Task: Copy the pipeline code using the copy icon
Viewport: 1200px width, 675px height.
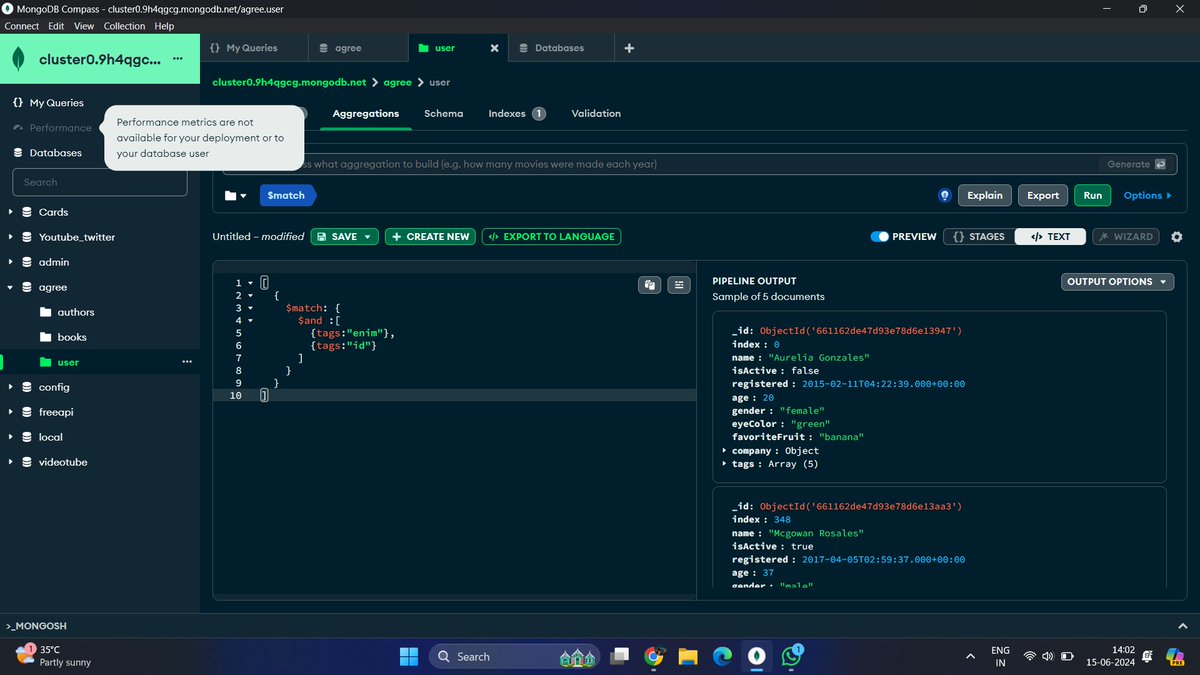Action: click(649, 285)
